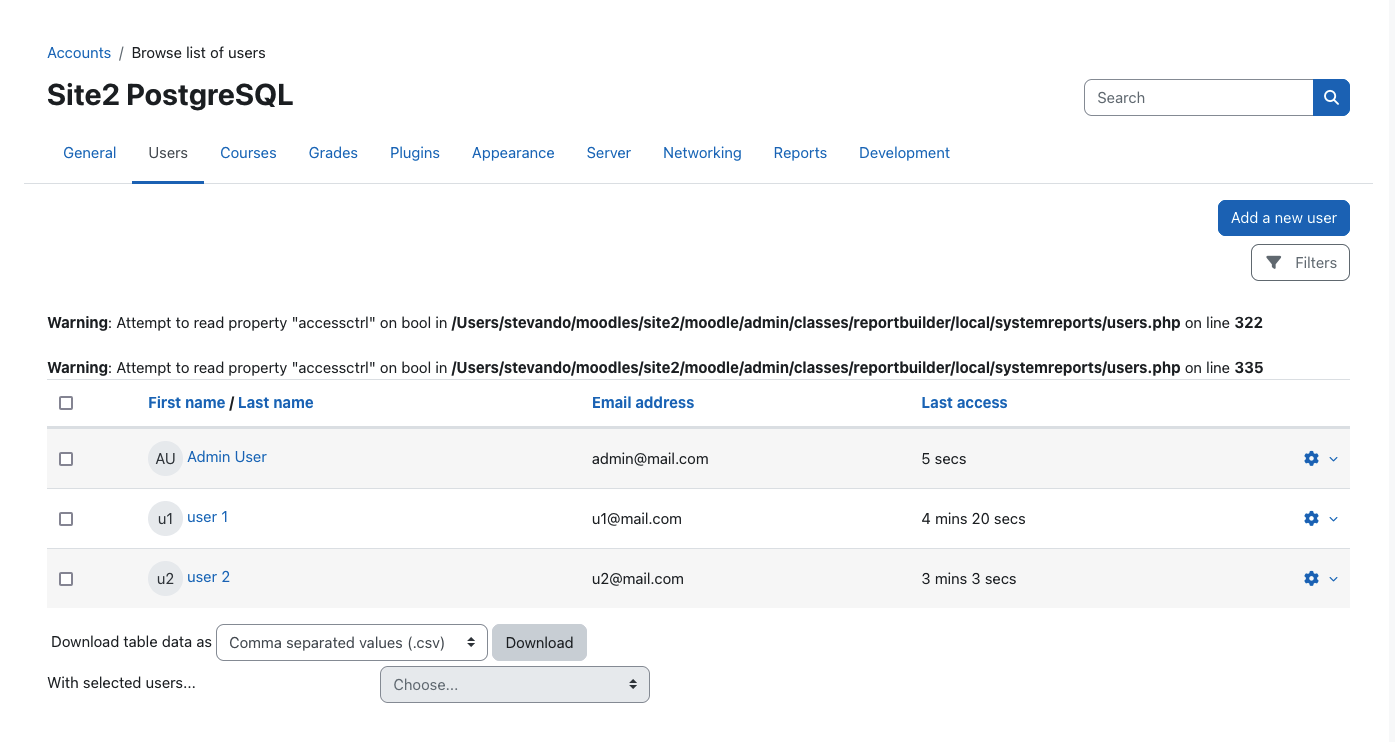Open the Reports tab

tap(800, 153)
